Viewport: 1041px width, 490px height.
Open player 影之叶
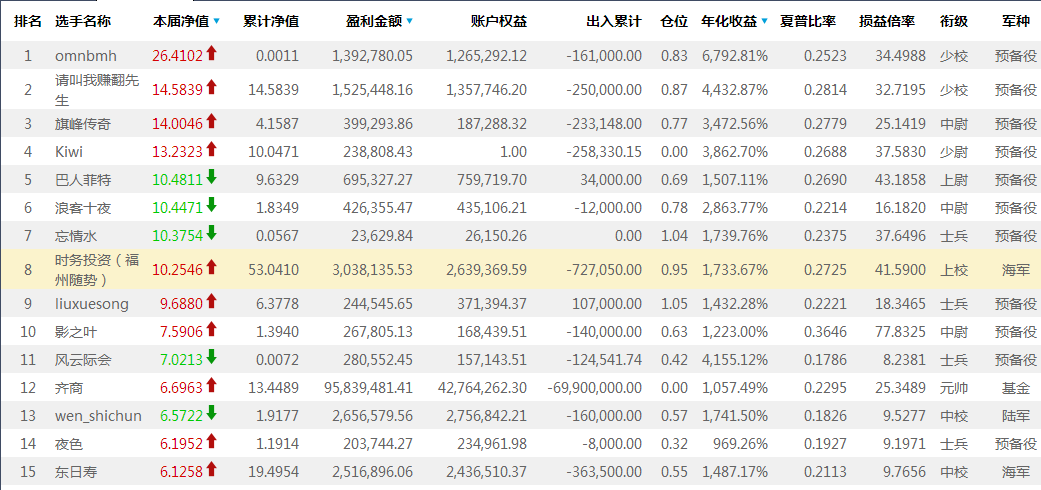click(x=76, y=332)
